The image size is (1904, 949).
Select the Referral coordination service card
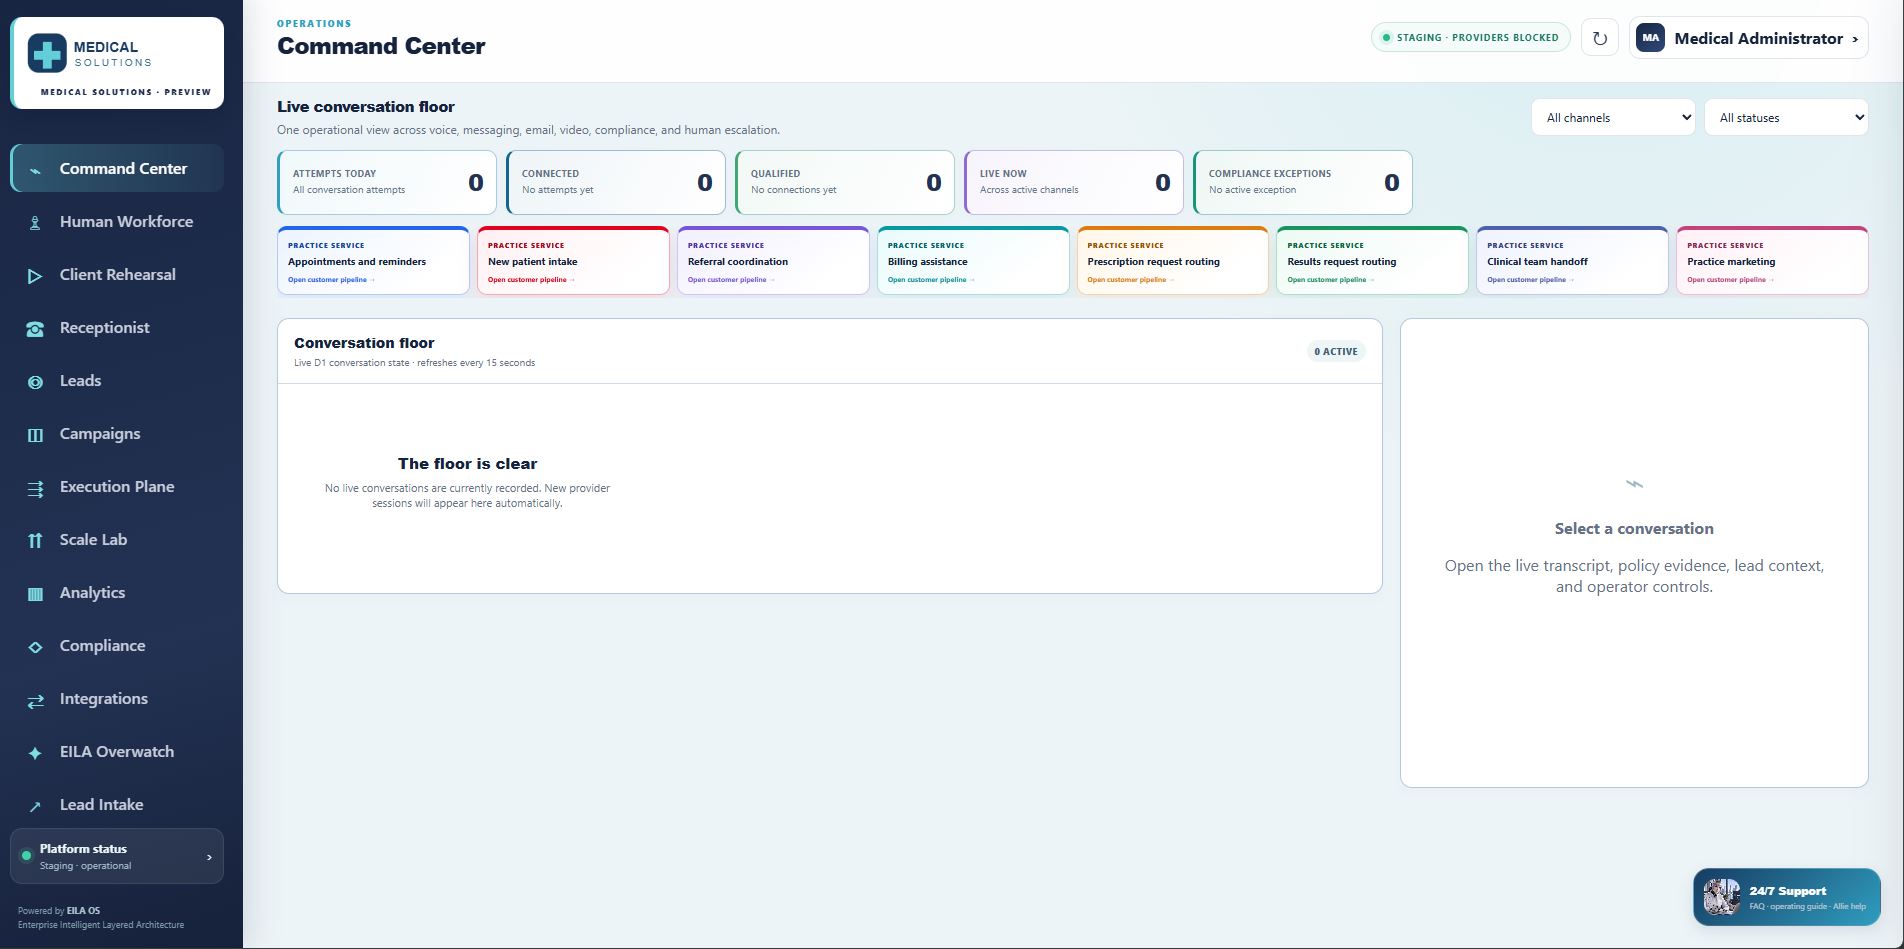(773, 261)
